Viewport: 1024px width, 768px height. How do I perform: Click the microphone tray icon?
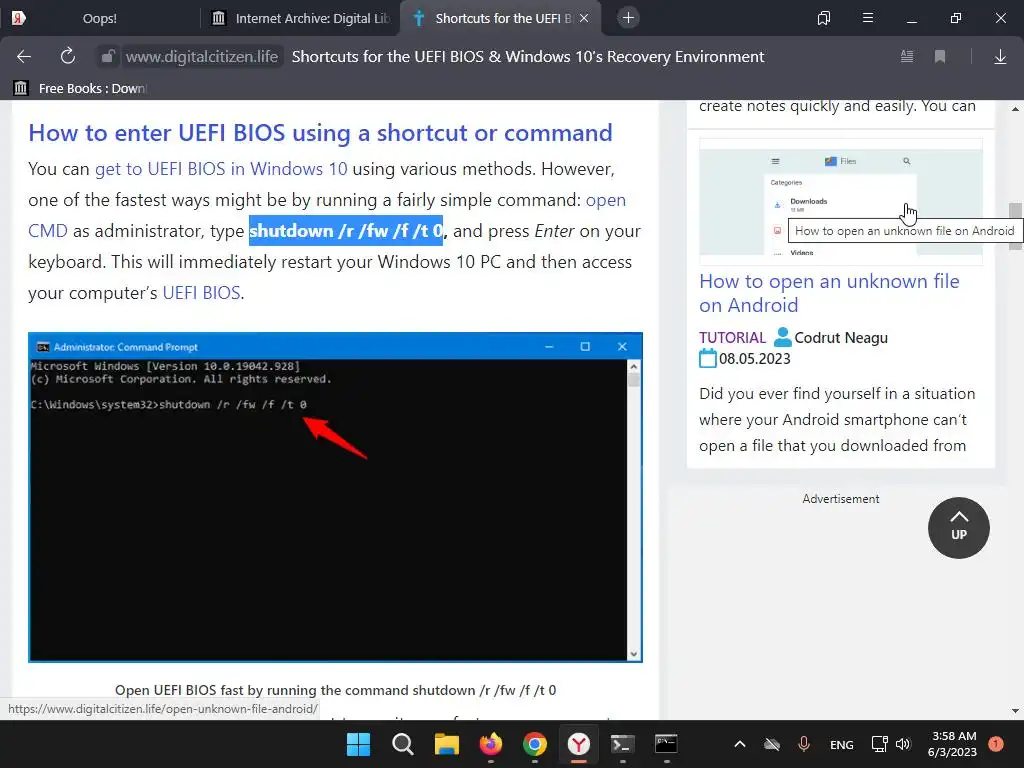804,744
